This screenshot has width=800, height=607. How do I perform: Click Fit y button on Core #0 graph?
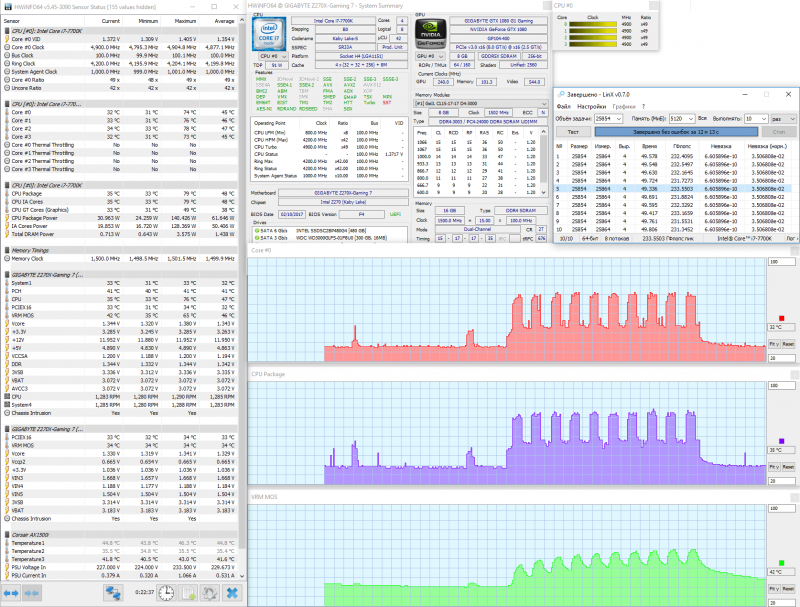click(x=774, y=344)
